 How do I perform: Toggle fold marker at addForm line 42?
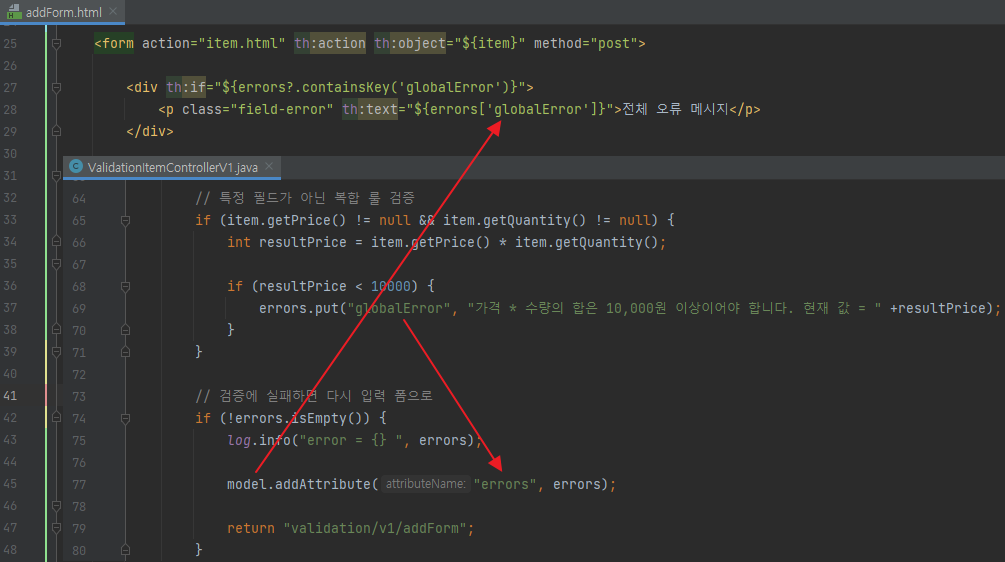tap(56, 418)
